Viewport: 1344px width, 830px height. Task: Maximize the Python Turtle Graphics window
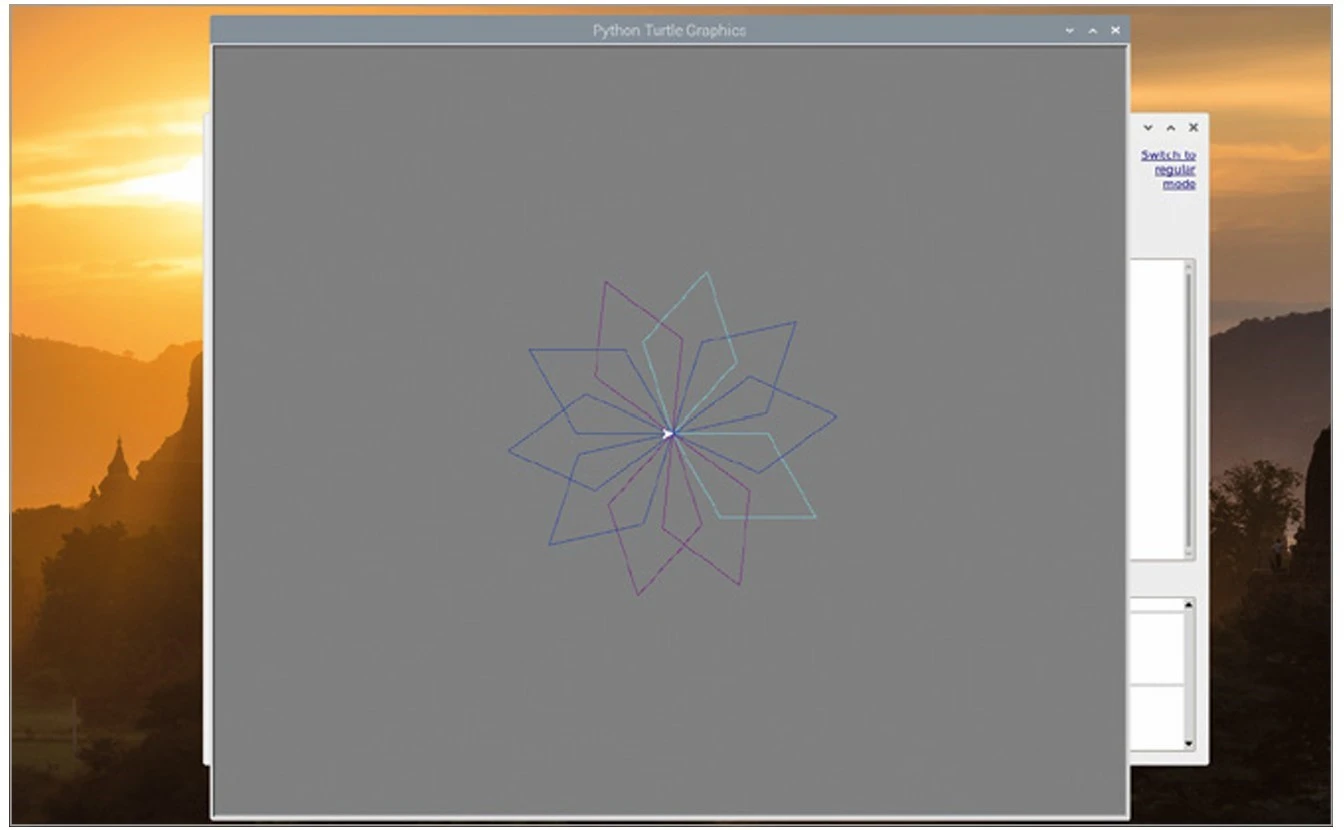[1092, 31]
